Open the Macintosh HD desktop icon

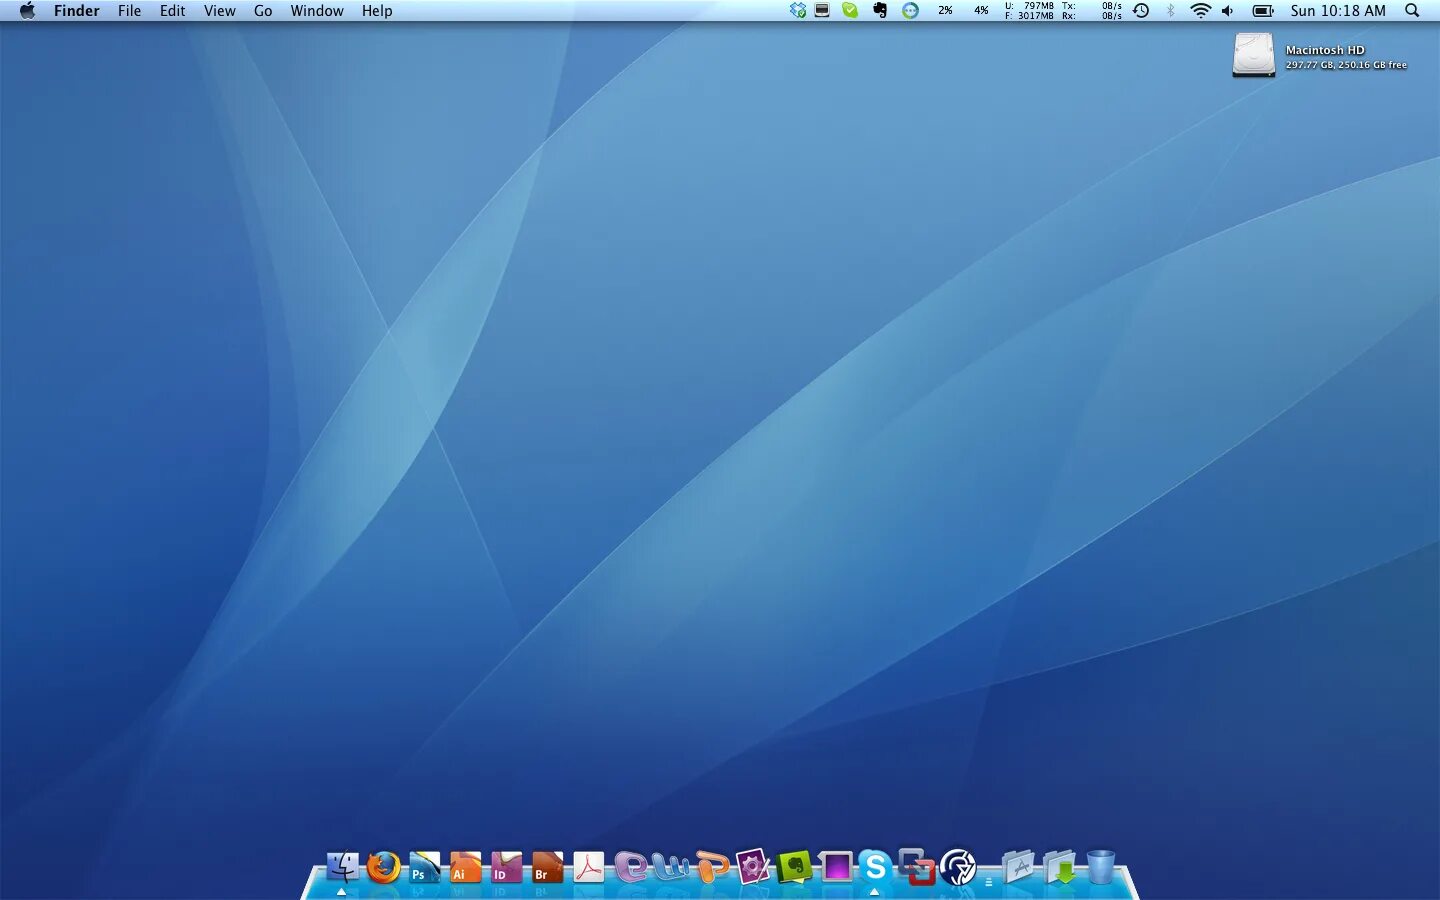pyautogui.click(x=1252, y=54)
